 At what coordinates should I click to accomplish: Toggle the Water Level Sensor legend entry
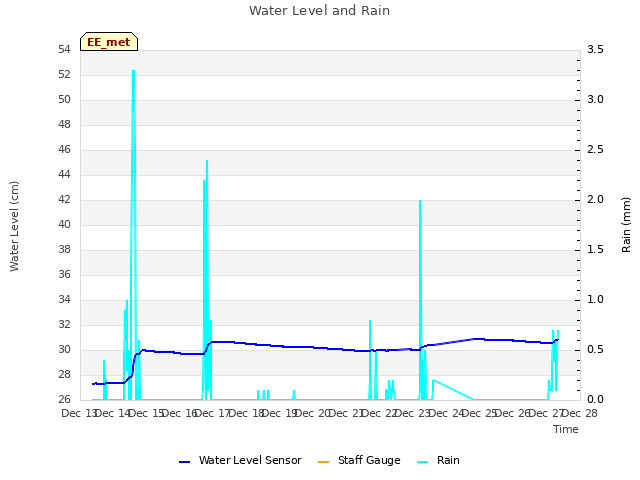tap(240, 460)
